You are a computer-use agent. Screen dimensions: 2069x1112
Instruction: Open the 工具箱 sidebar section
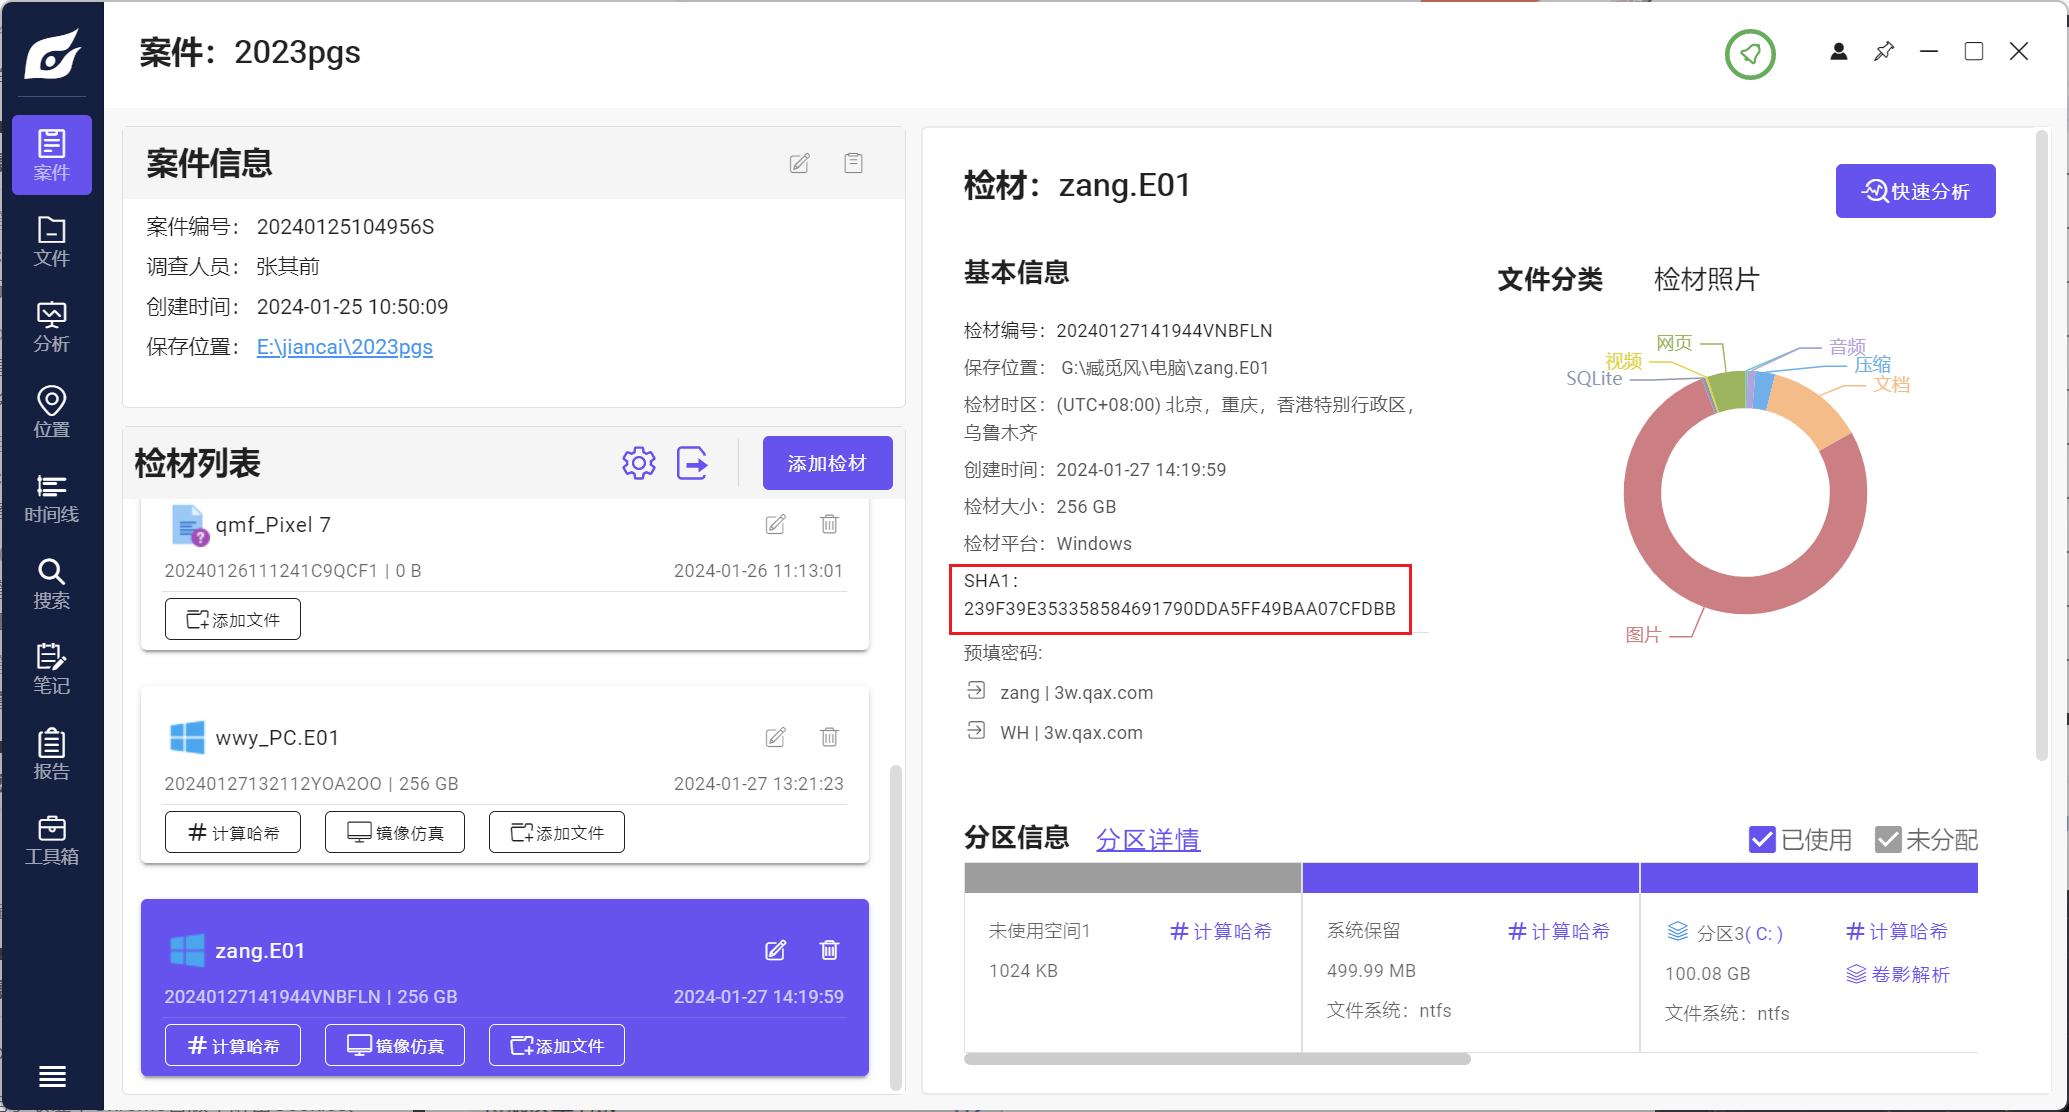pos(52,840)
